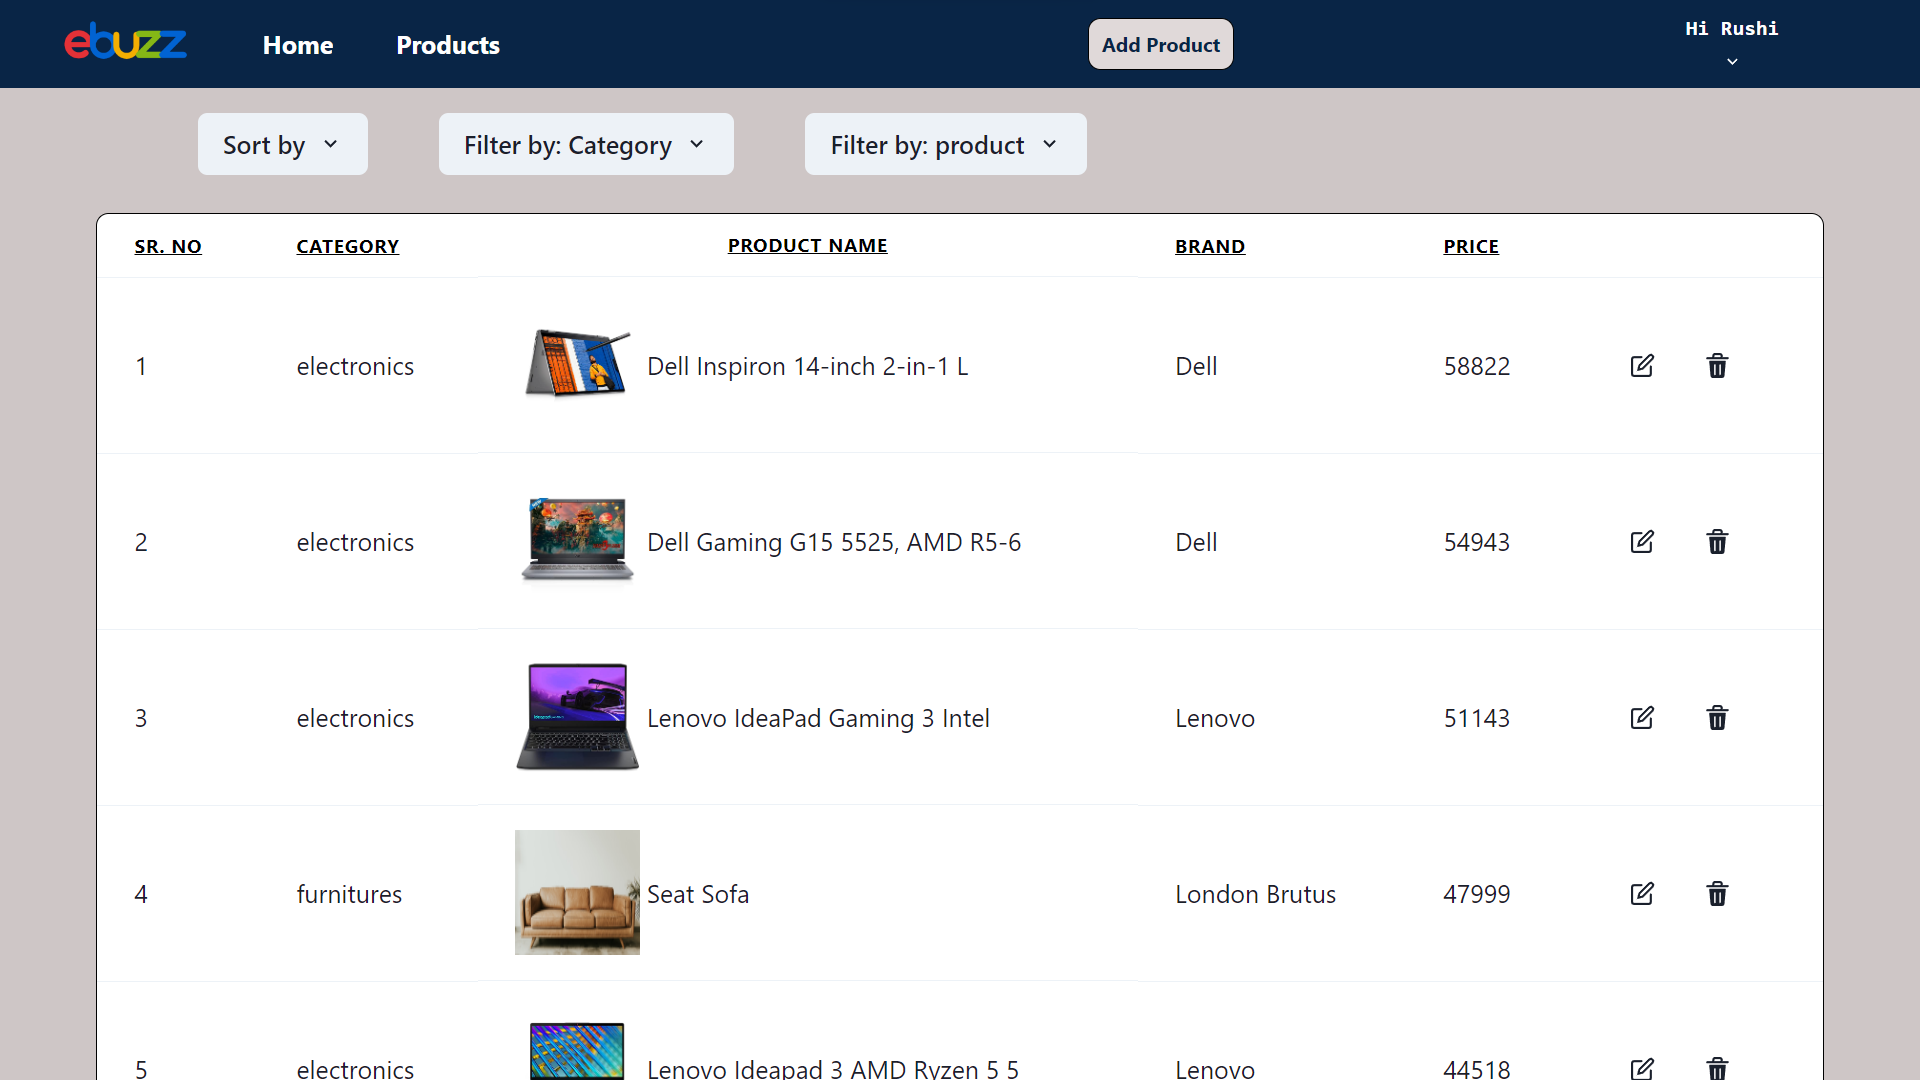Go to the Home page

(x=298, y=45)
